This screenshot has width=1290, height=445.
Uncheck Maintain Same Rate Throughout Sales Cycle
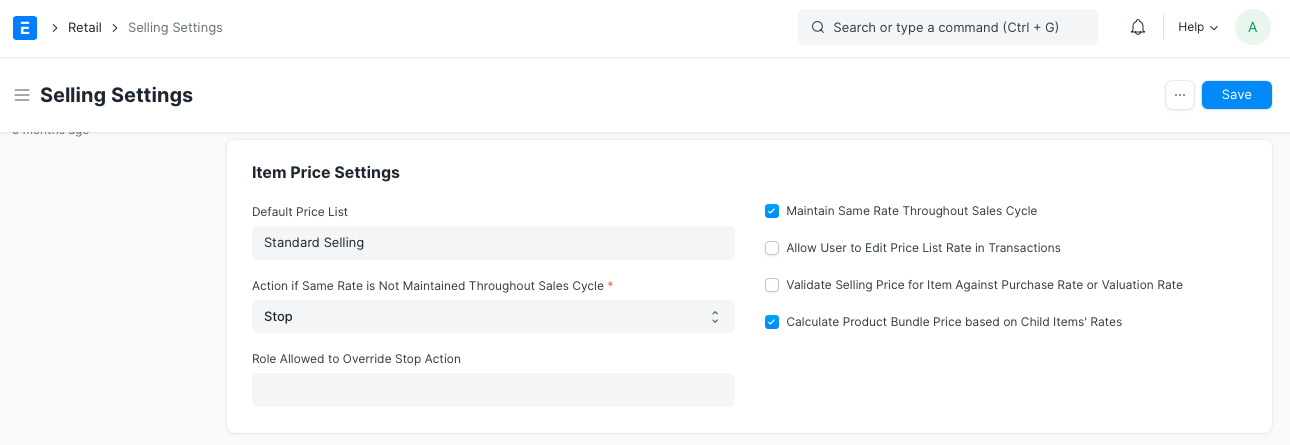tap(772, 211)
